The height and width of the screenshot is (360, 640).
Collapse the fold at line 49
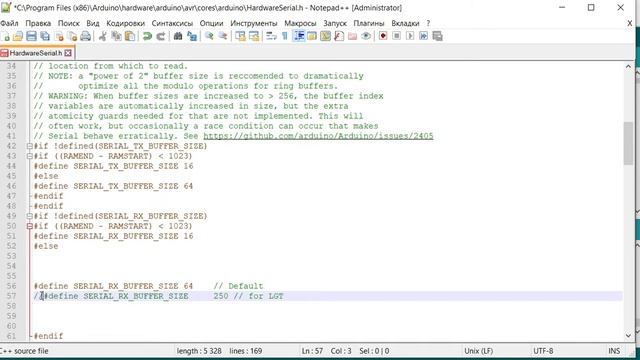click(29, 216)
